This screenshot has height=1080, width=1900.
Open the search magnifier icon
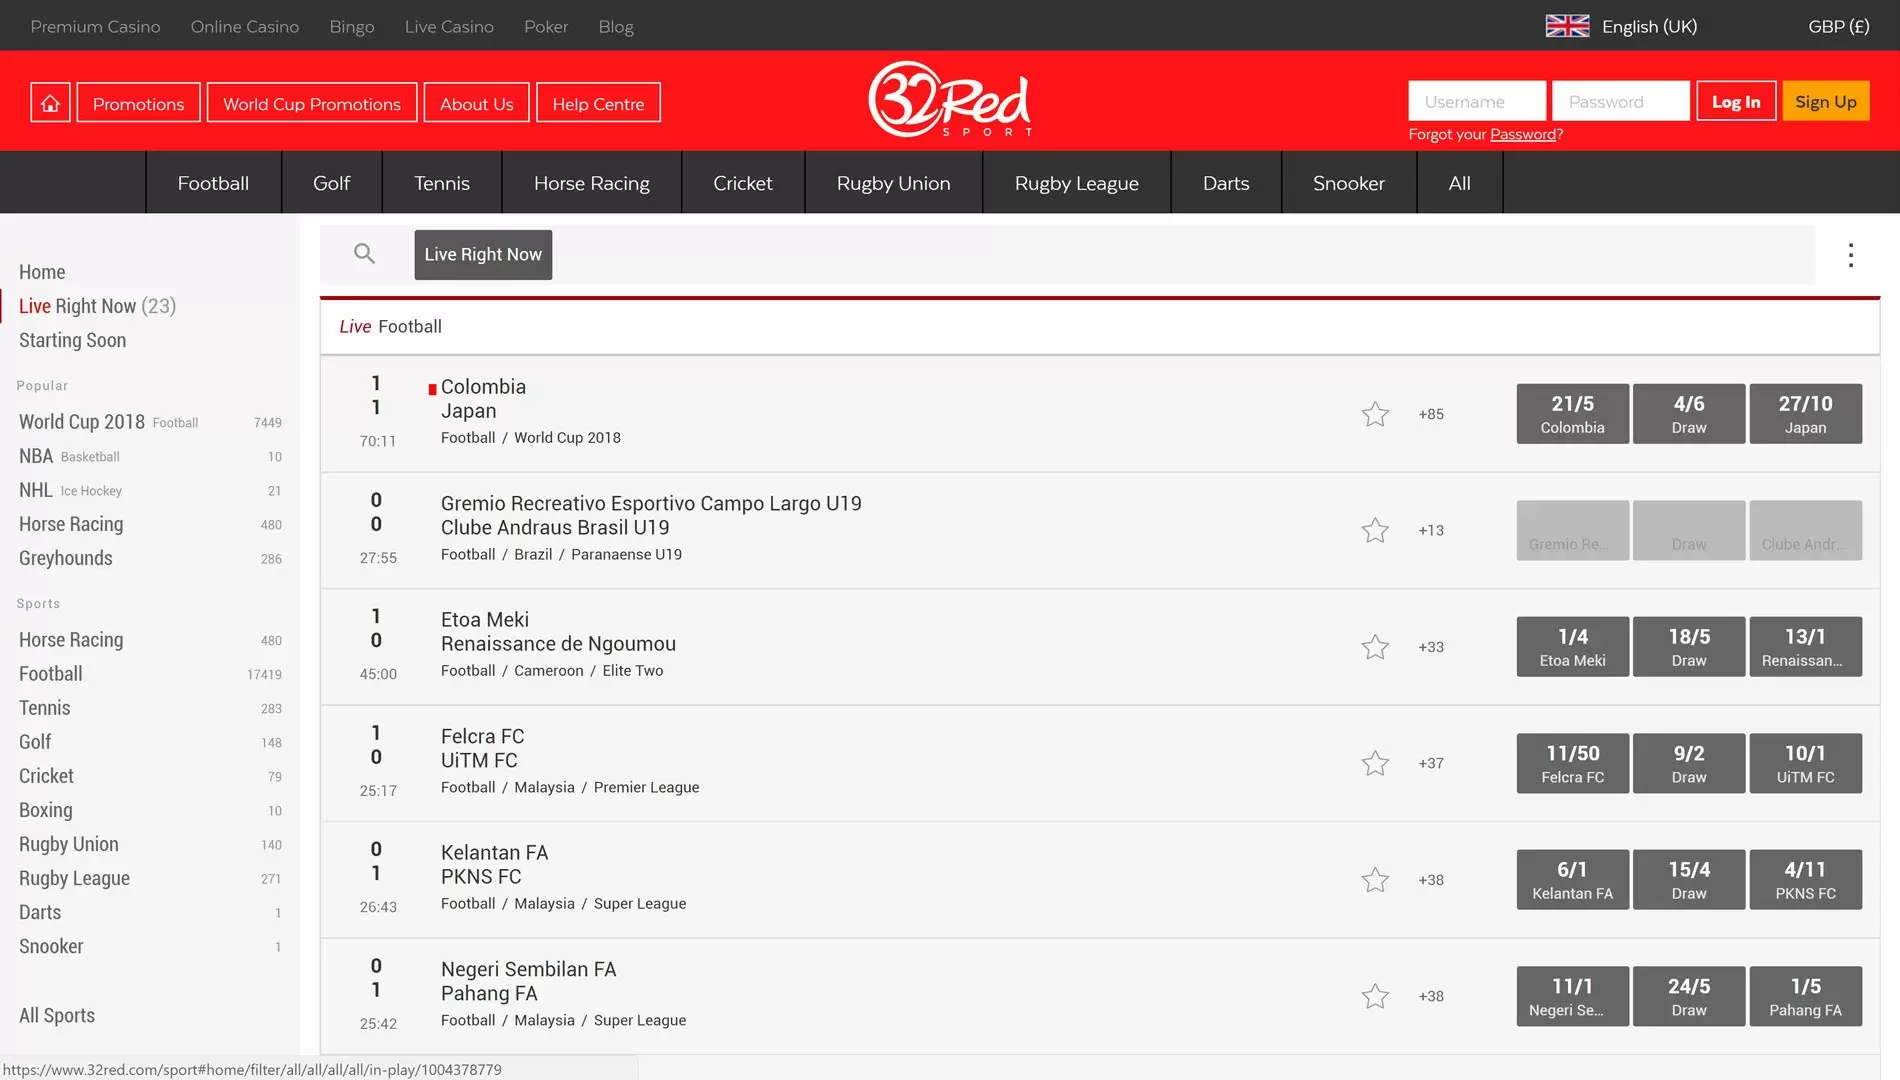[365, 254]
